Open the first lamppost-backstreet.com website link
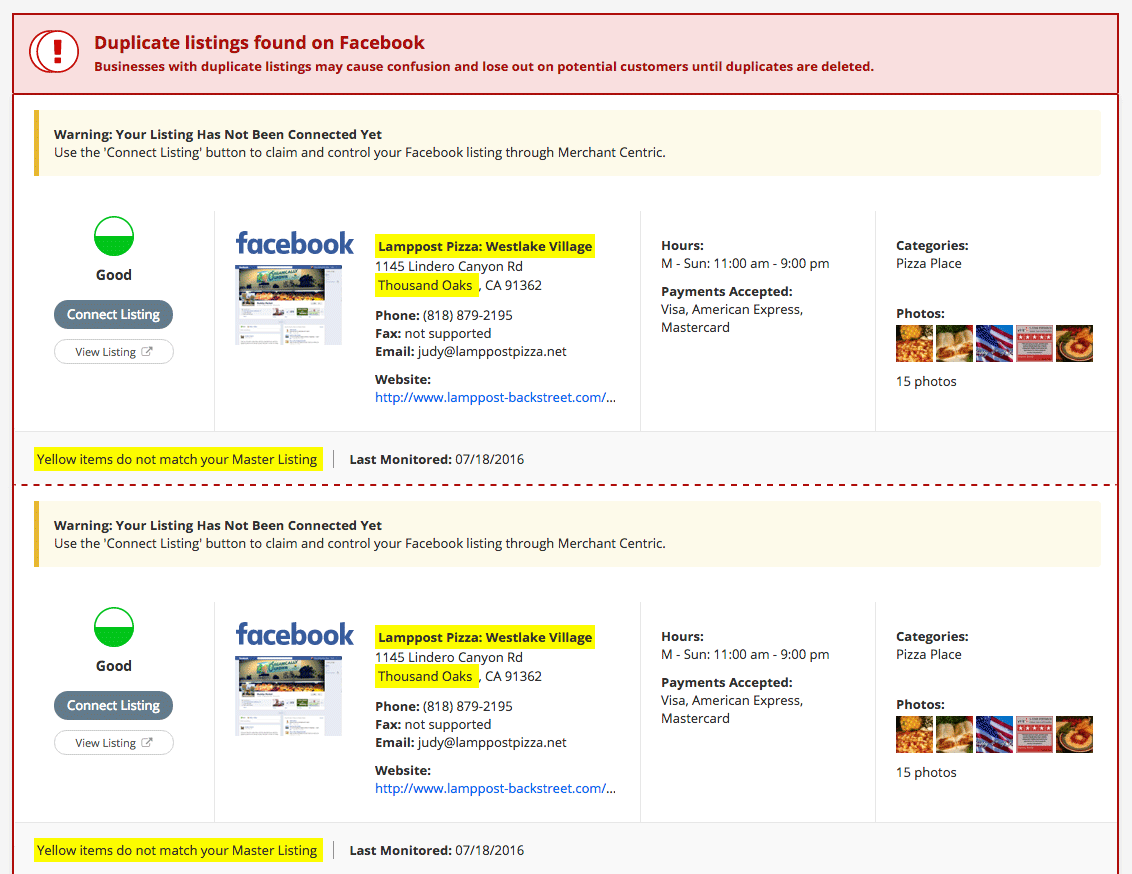This screenshot has height=874, width=1132. (495, 398)
